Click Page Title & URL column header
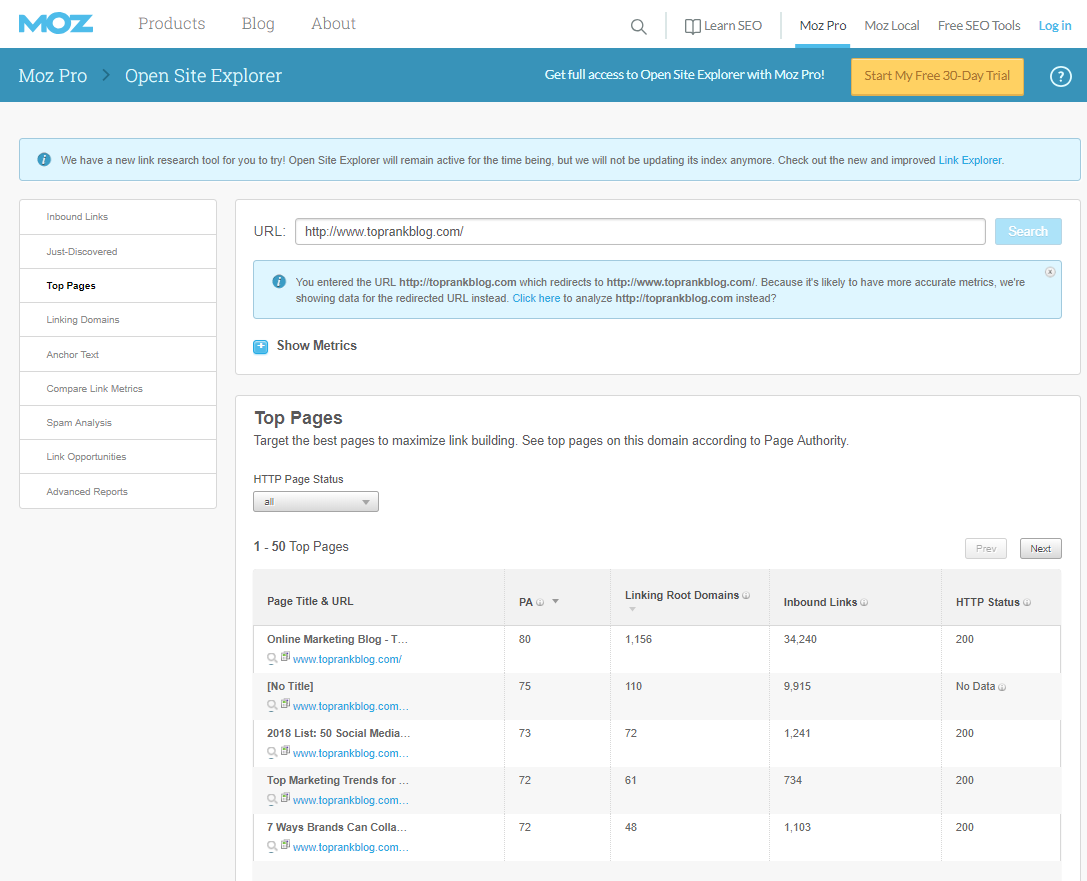 [x=310, y=602]
